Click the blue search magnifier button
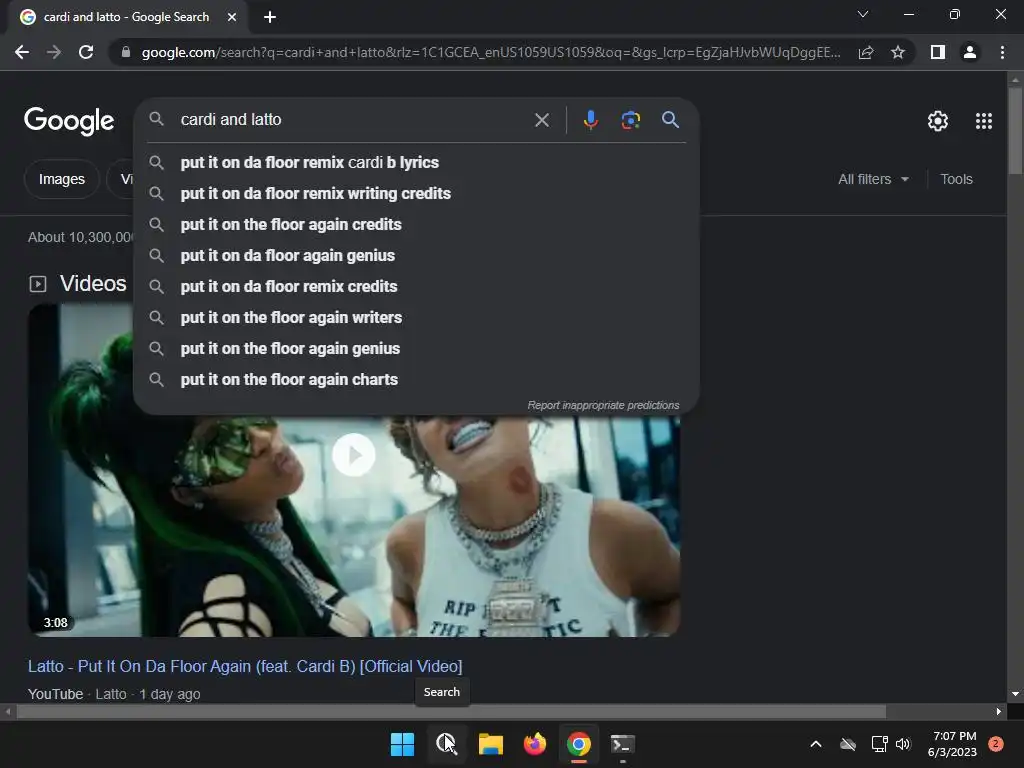 click(671, 120)
